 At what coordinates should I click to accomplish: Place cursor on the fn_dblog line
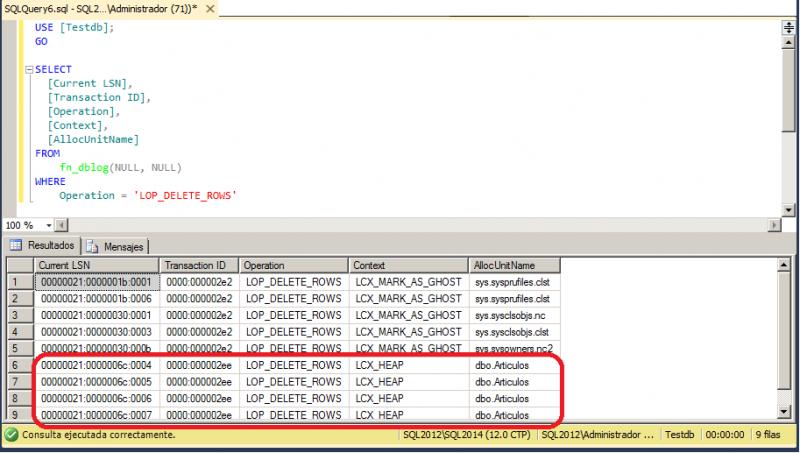pyautogui.click(x=120, y=167)
